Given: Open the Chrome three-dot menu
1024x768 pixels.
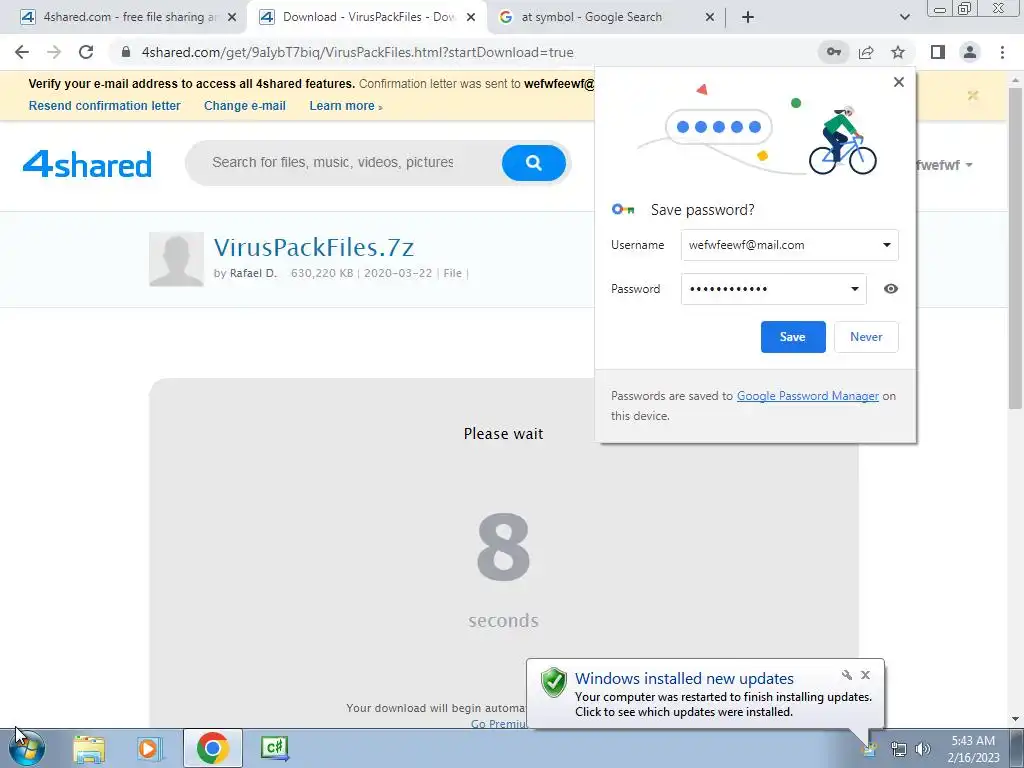Looking at the screenshot, I should tap(1002, 52).
